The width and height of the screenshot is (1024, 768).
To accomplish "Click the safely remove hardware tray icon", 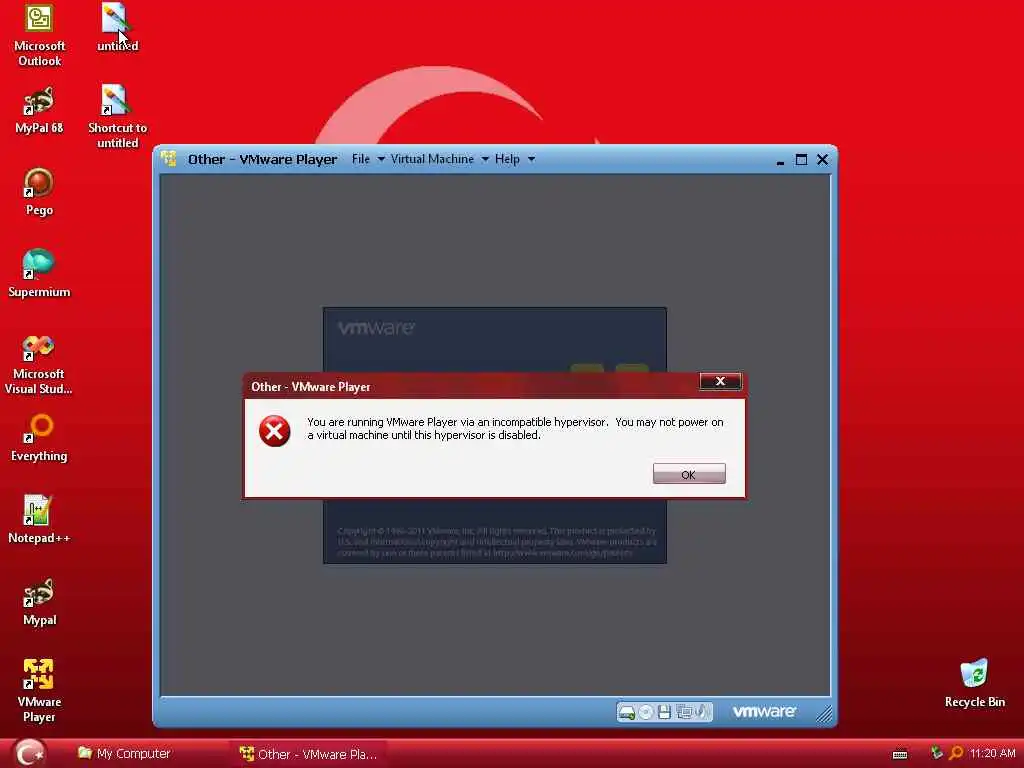I will coord(936,753).
